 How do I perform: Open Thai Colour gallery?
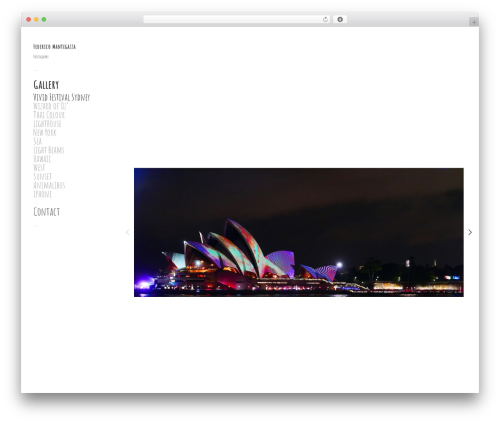49,115
